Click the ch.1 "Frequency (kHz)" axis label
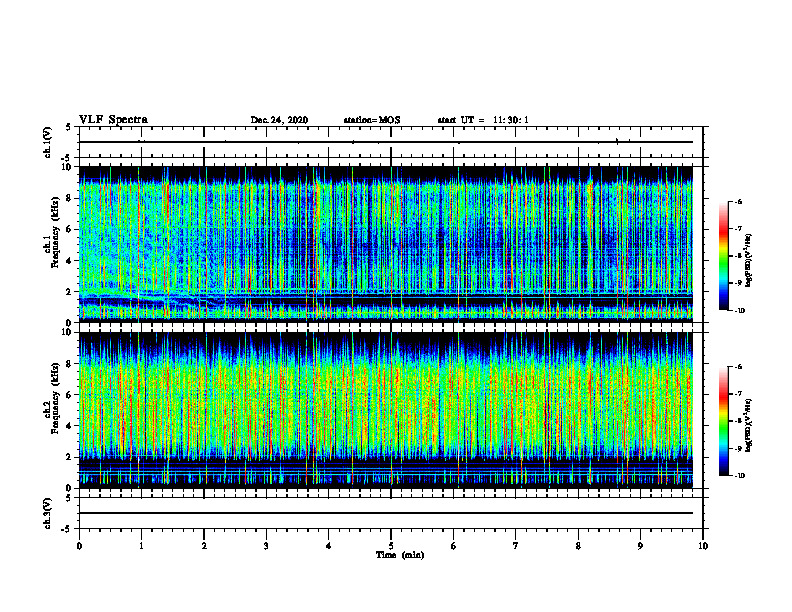 56,232
